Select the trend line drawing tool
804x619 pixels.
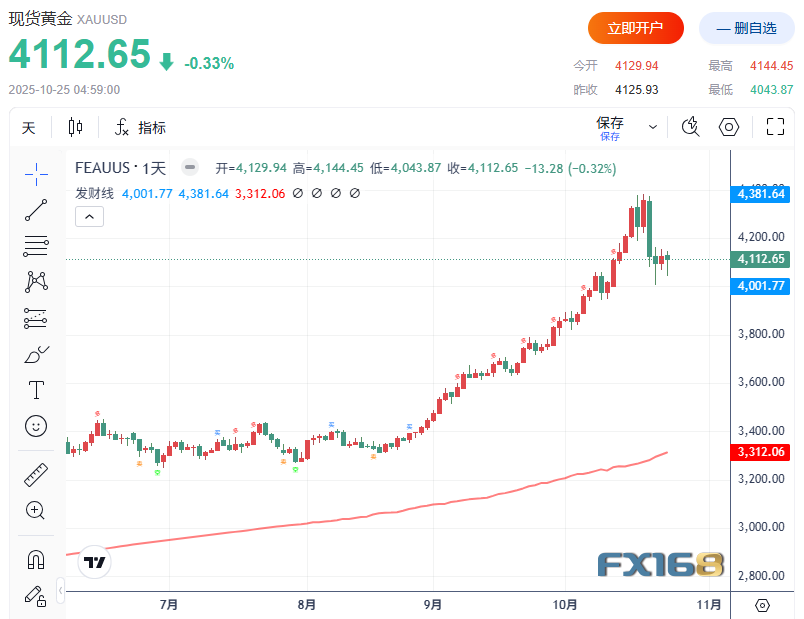(36, 210)
